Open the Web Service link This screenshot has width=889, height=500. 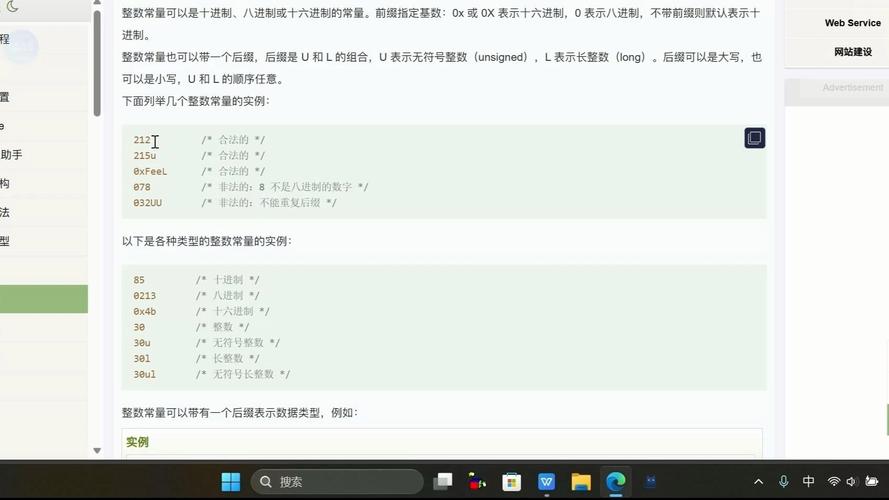click(852, 23)
